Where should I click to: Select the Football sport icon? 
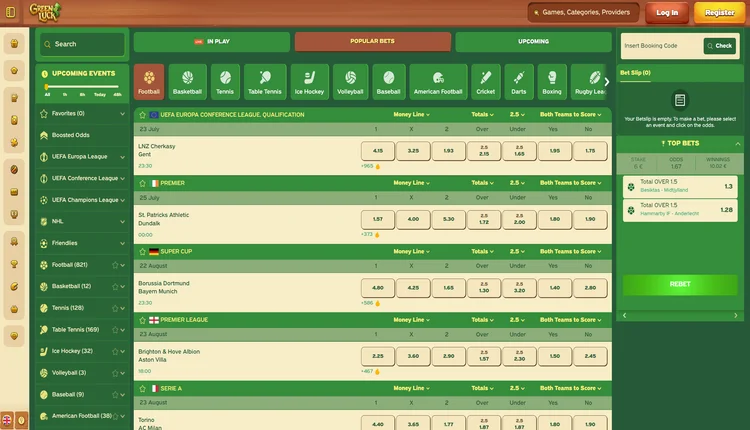[x=149, y=82]
